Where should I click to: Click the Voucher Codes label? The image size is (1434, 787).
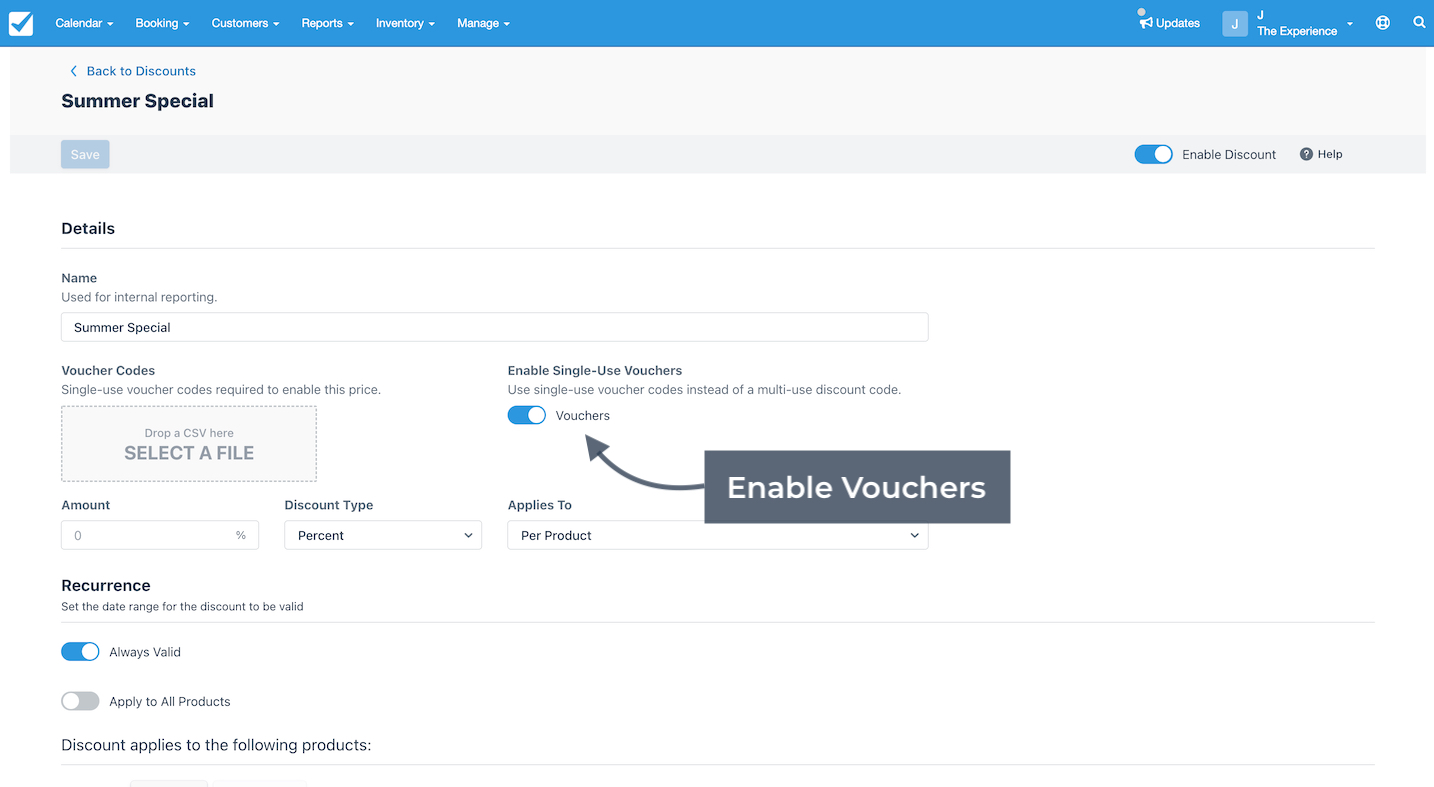(108, 370)
